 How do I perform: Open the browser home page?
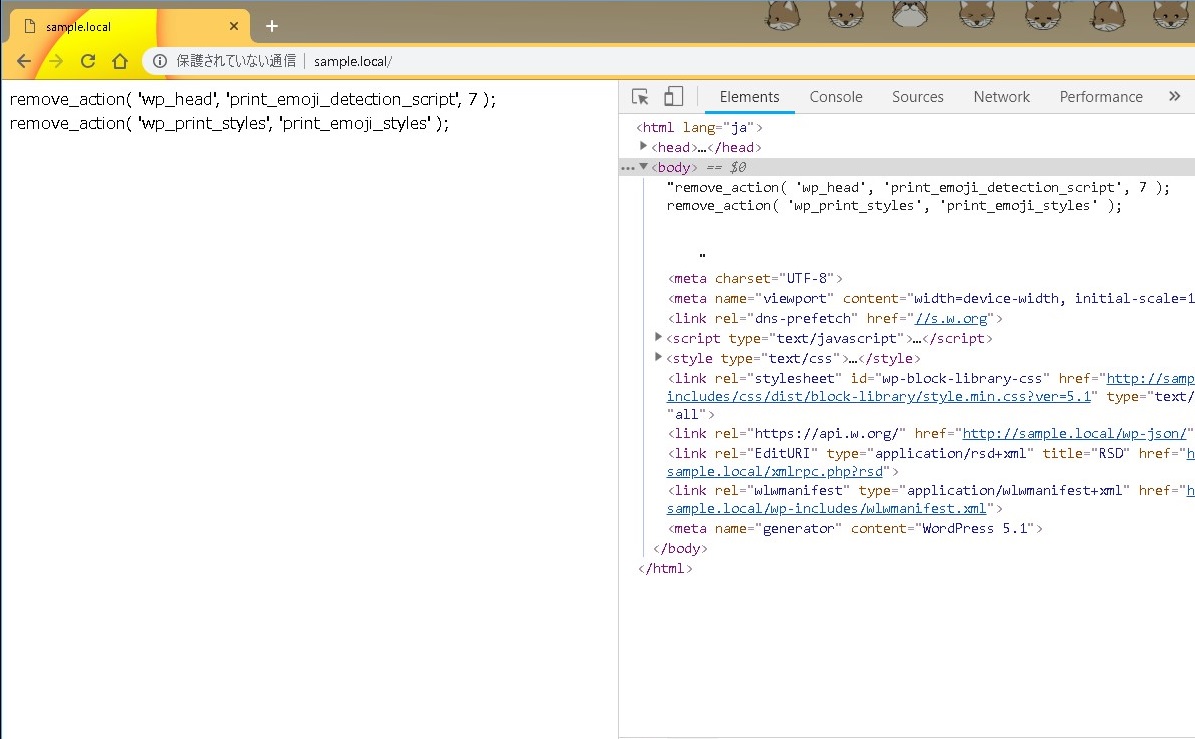119,61
